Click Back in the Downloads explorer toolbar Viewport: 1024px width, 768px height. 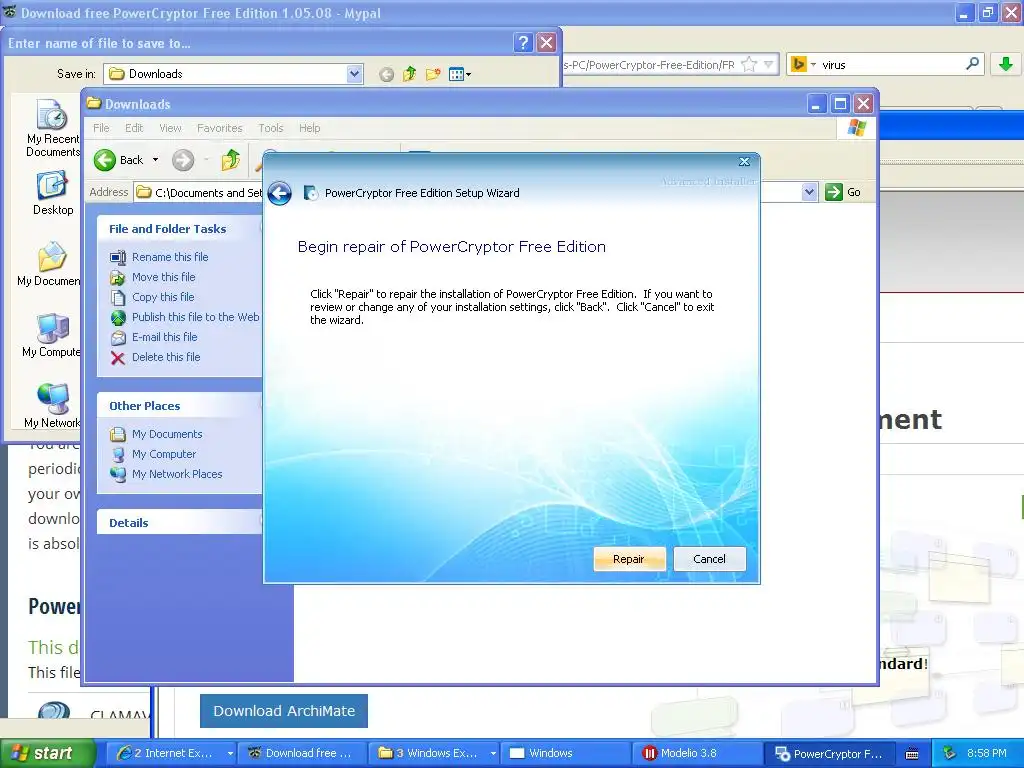(x=119, y=160)
